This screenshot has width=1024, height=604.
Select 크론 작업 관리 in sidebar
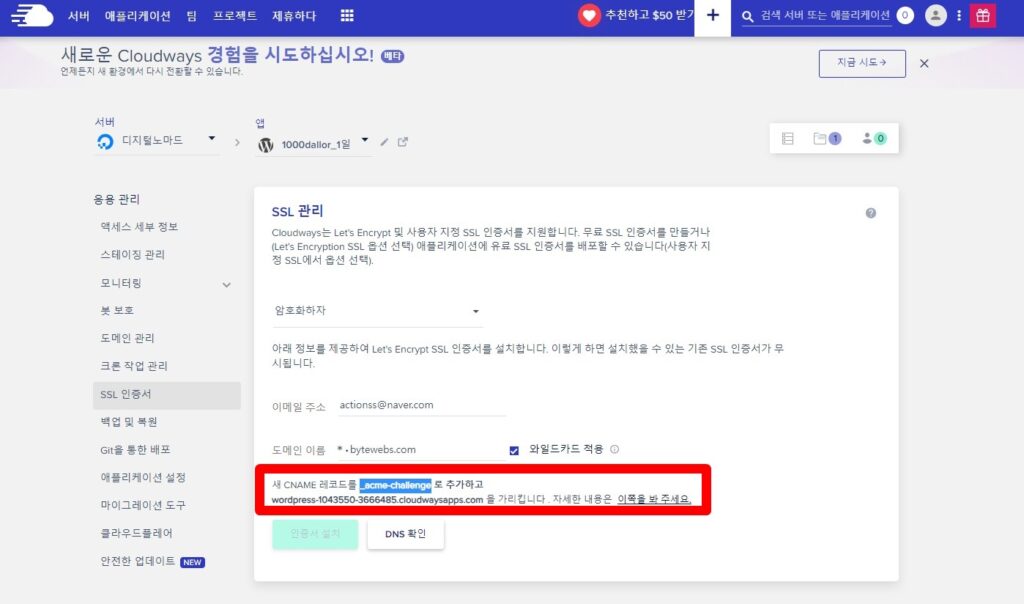pyautogui.click(x=134, y=366)
